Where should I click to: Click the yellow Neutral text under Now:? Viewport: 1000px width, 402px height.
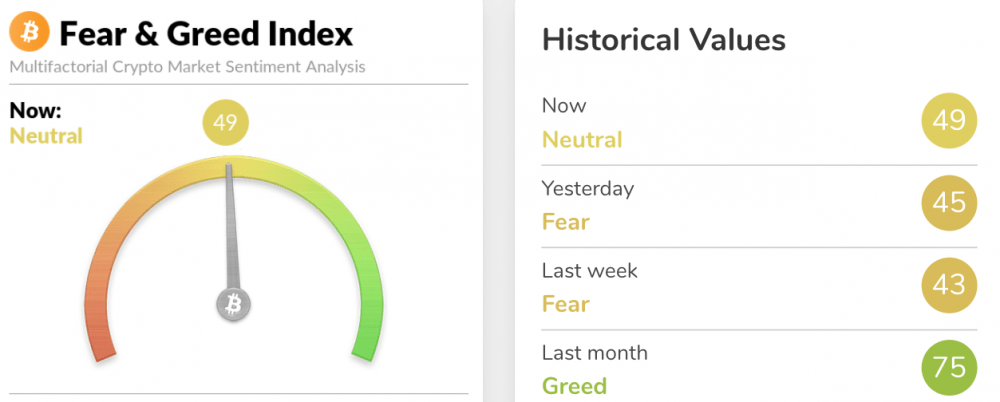coord(46,136)
